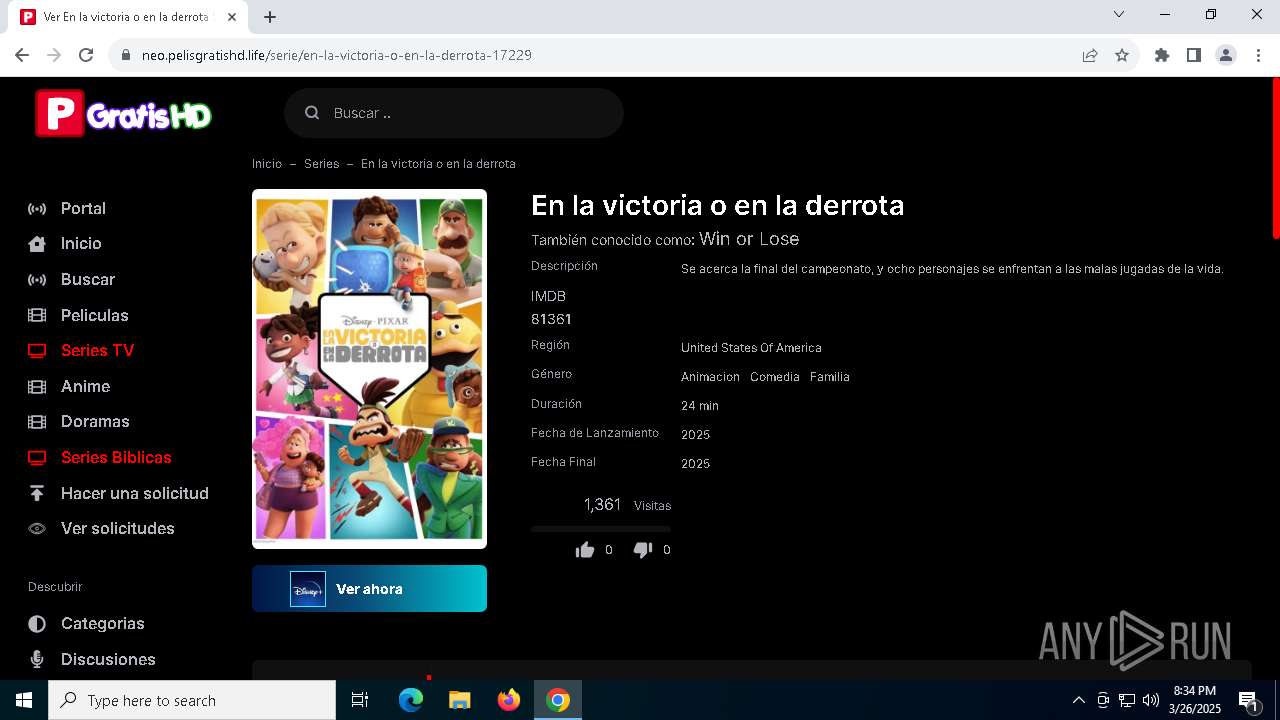Click the Series Biblicas monitor icon
The image size is (1280, 720).
pos(37,458)
